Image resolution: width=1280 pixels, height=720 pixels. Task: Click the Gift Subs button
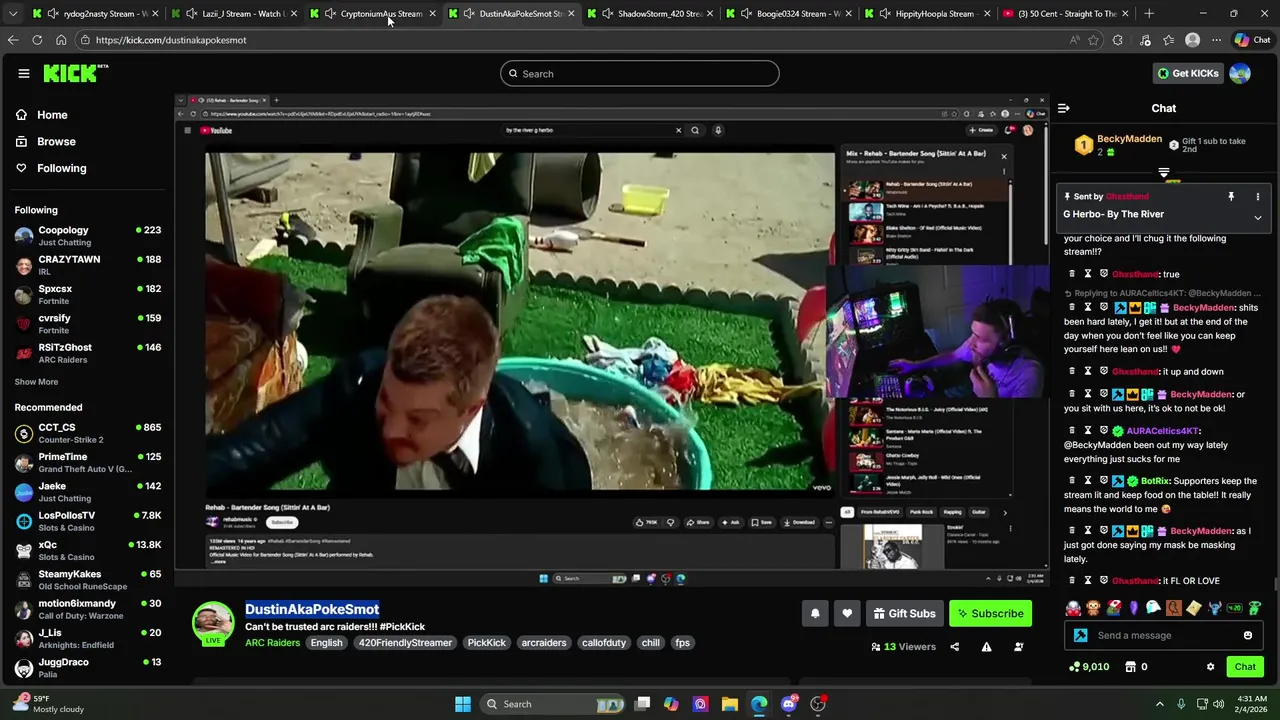tap(904, 613)
